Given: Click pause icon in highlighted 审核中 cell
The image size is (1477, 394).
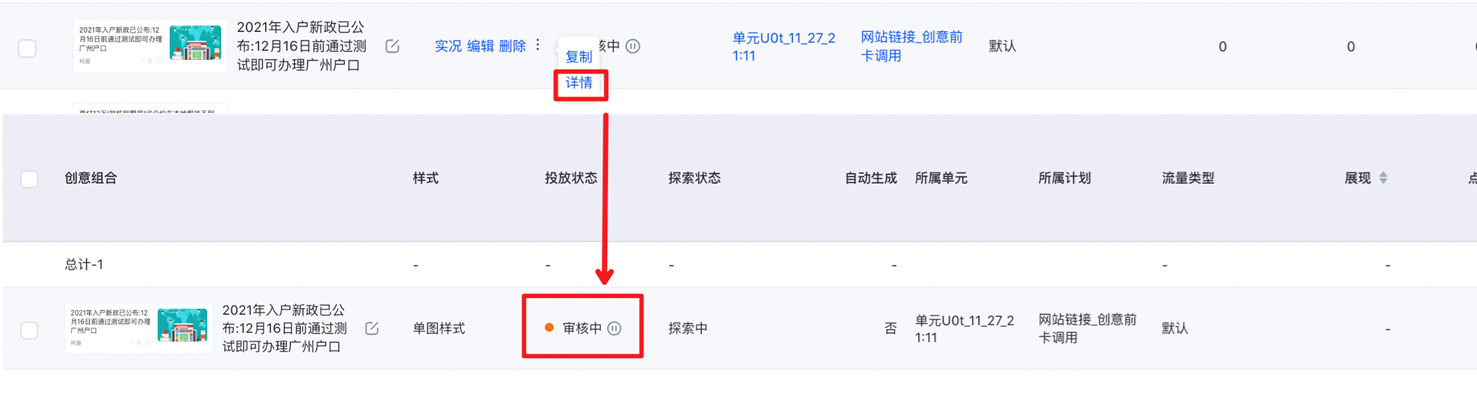Looking at the screenshot, I should 614,328.
